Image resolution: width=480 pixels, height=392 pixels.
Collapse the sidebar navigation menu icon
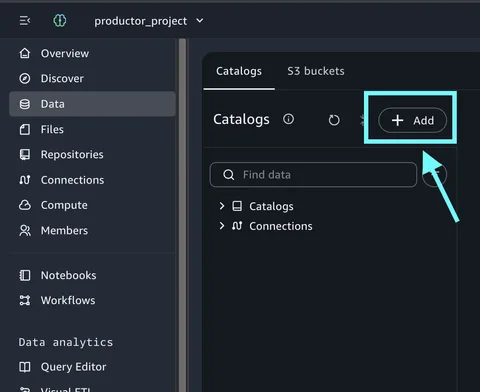tap(25, 21)
